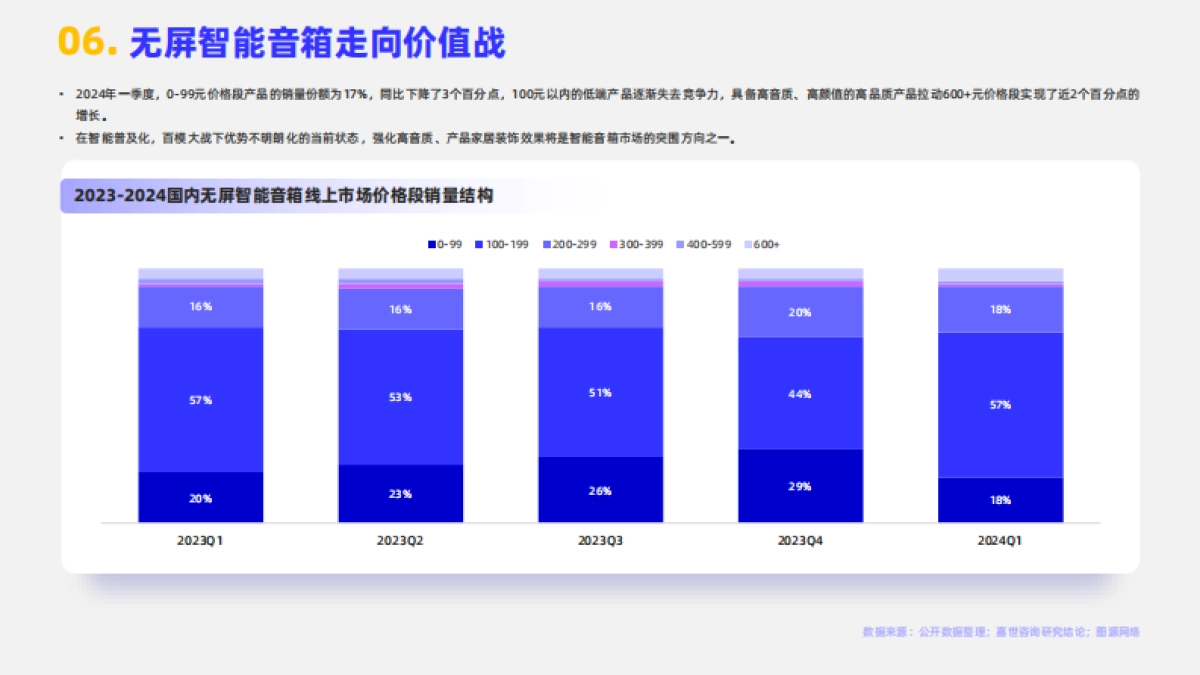1200x675 pixels.
Task: Click the 2023Q1 axis label
Action: click(x=201, y=539)
